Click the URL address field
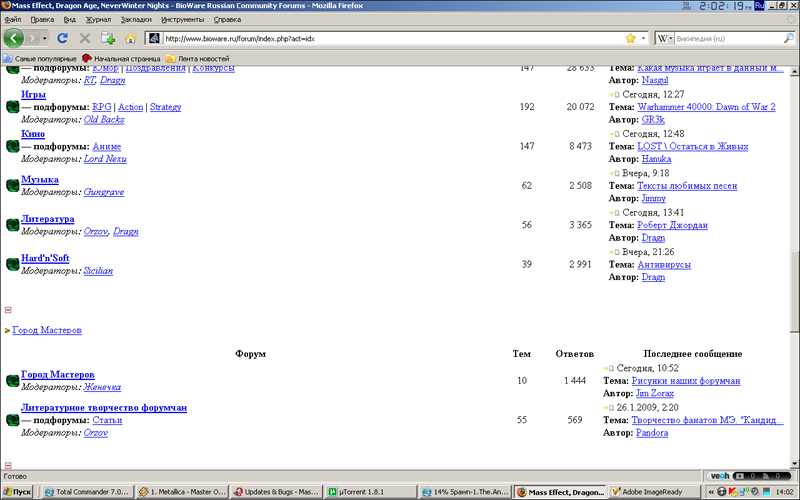 (x=393, y=38)
